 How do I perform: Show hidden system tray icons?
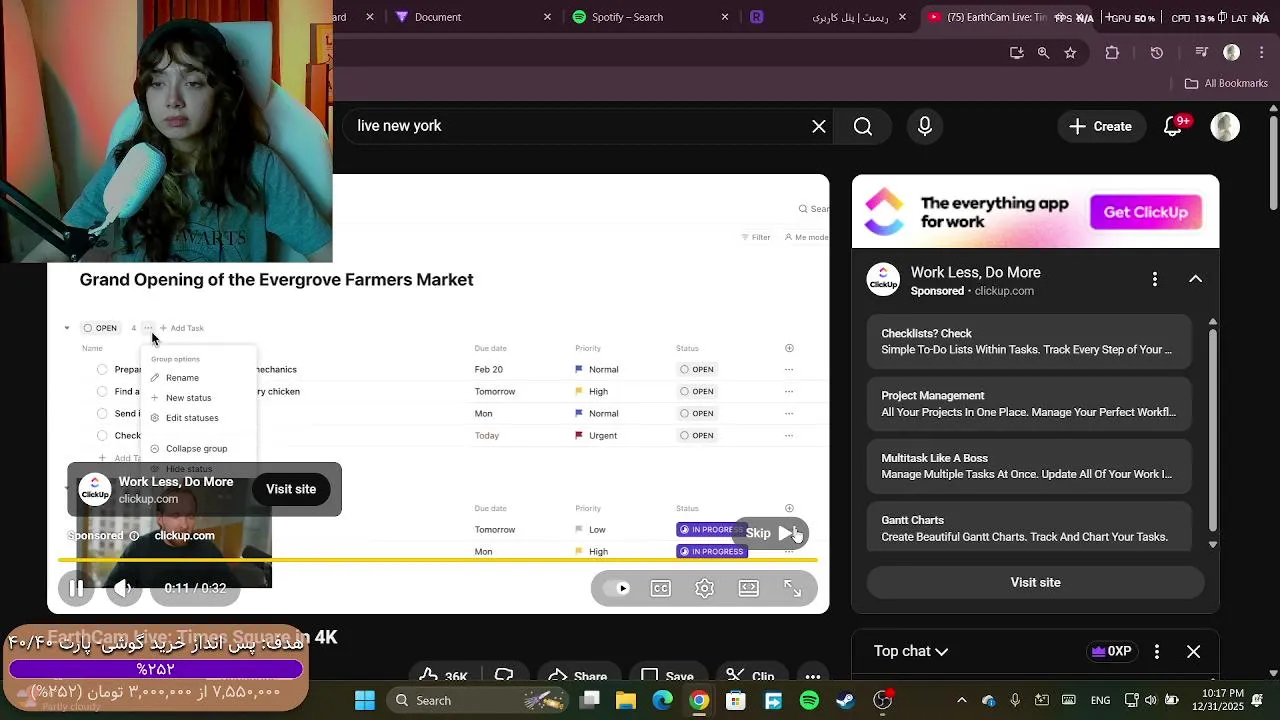coord(962,700)
